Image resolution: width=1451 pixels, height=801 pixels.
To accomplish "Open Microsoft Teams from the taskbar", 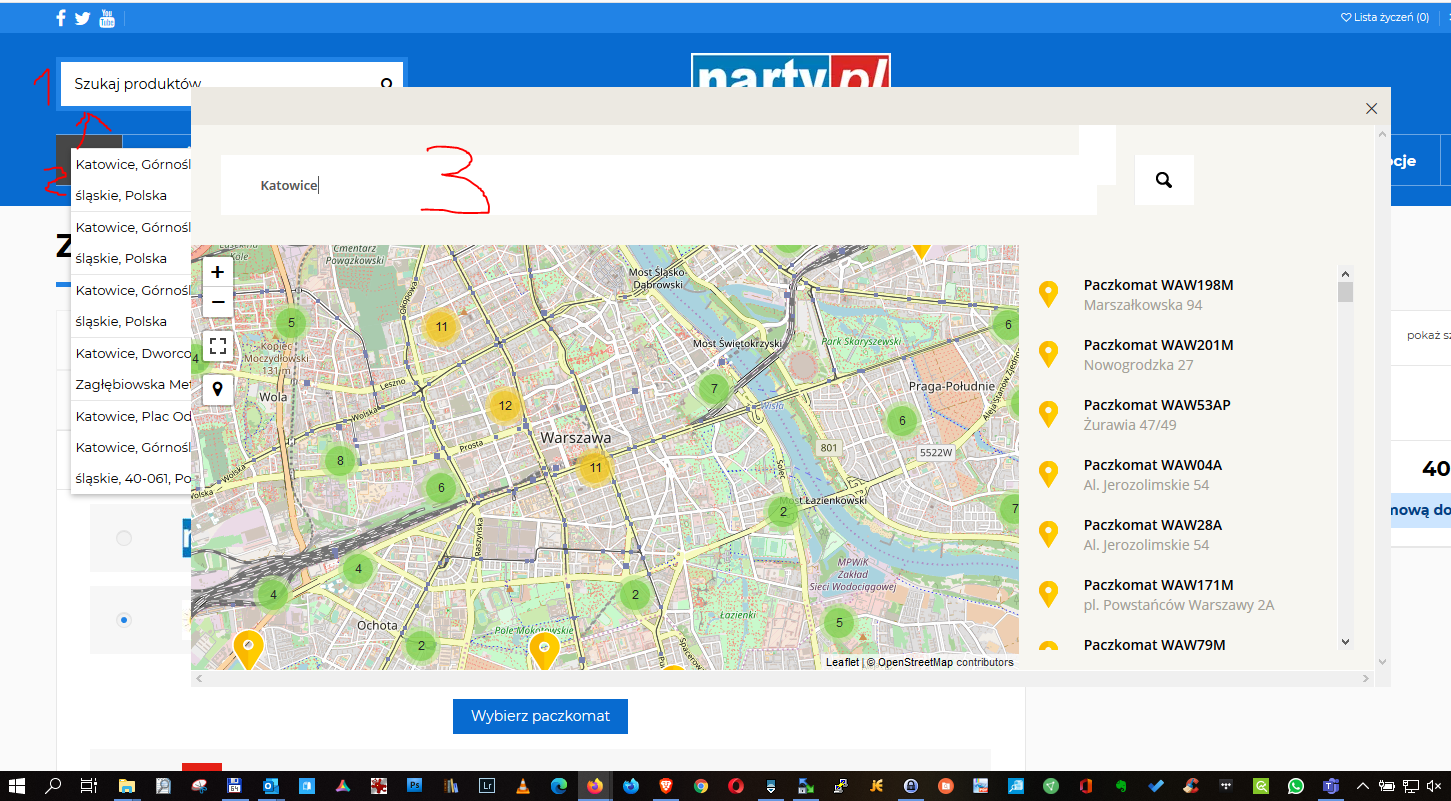I will coord(1331,786).
